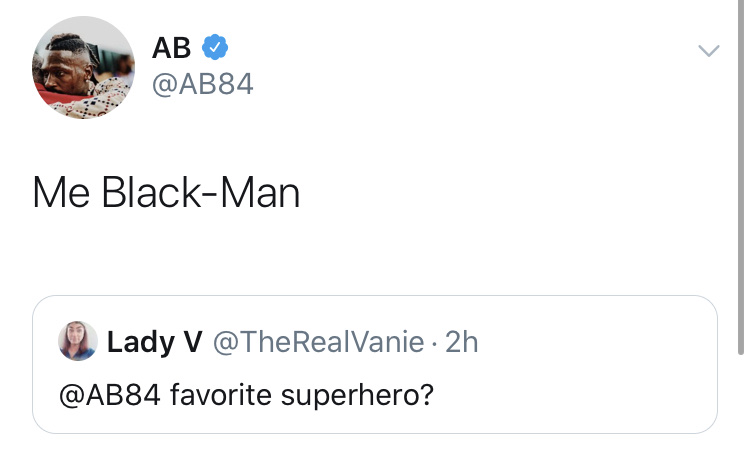Image resolution: width=750 pixels, height=470 pixels.
Task: Visit the @TheRealVanie handle
Action: point(318,342)
